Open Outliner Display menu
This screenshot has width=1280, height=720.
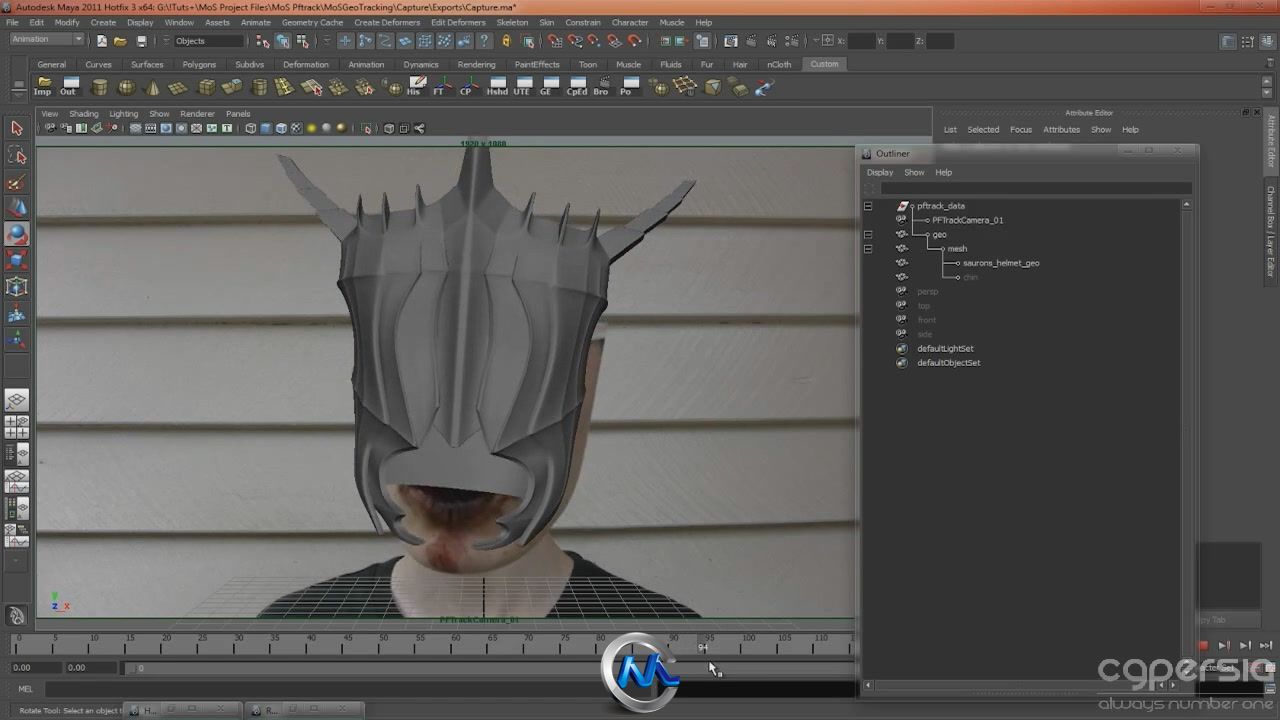(x=880, y=172)
